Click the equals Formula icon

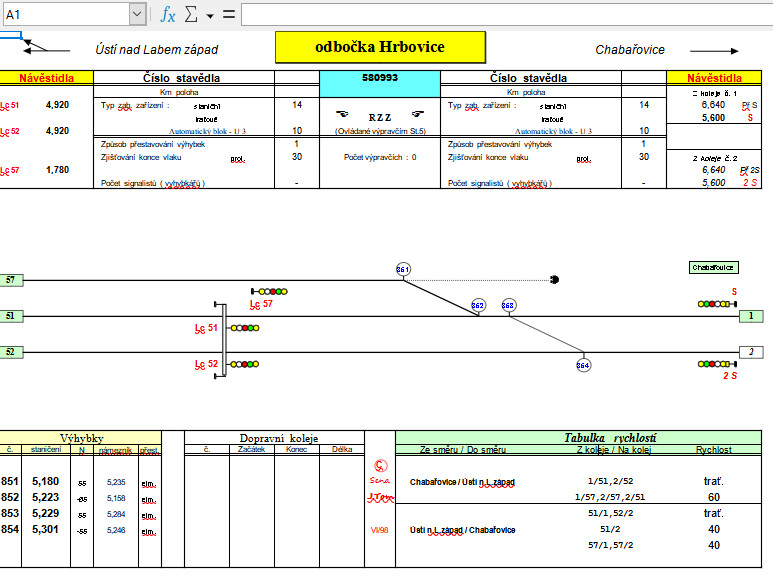229,14
